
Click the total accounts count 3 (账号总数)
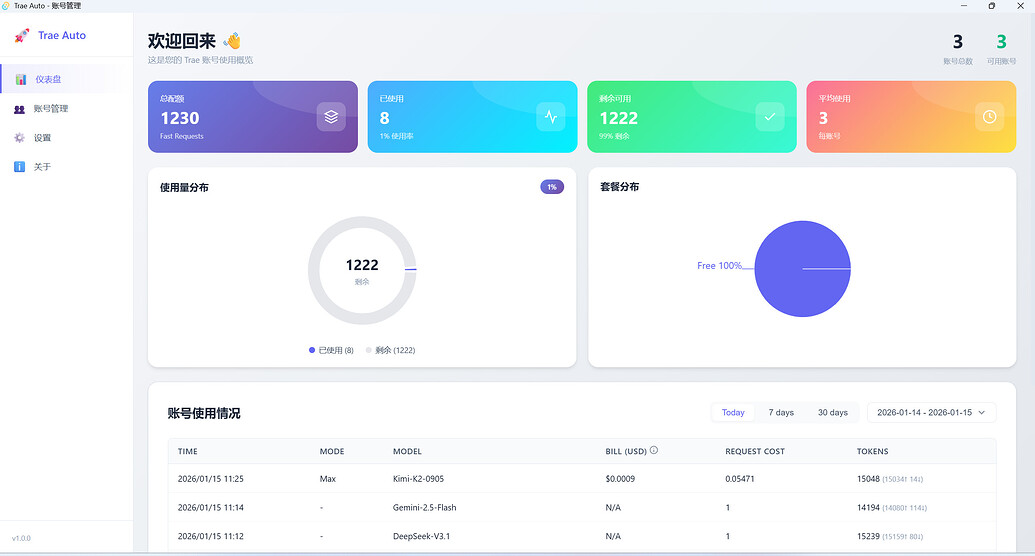coord(958,42)
